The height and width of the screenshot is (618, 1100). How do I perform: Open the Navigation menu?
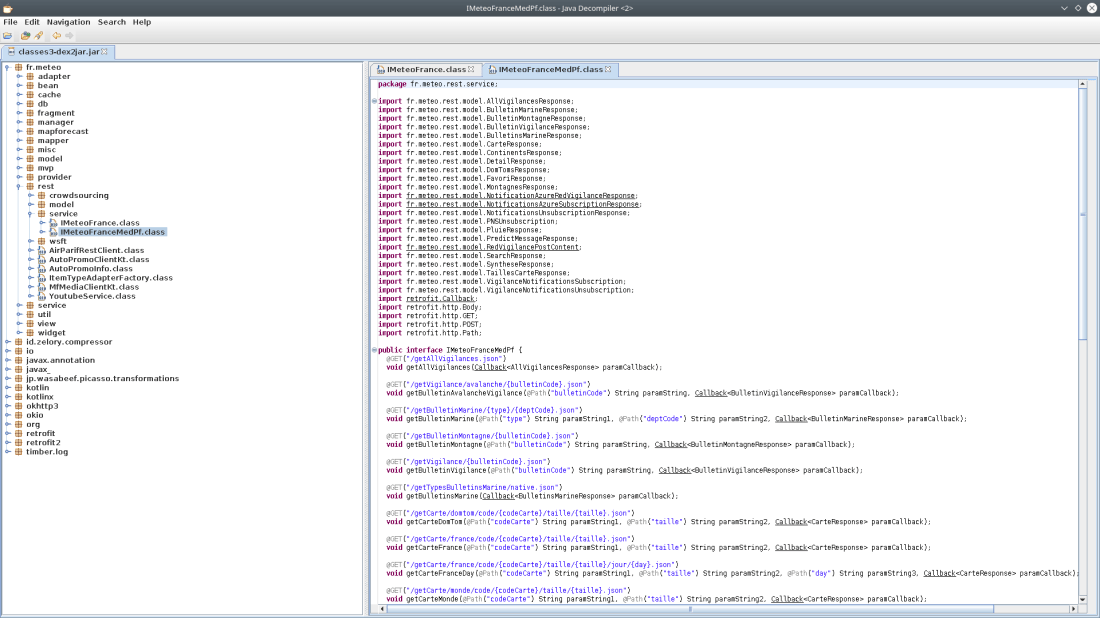click(68, 22)
